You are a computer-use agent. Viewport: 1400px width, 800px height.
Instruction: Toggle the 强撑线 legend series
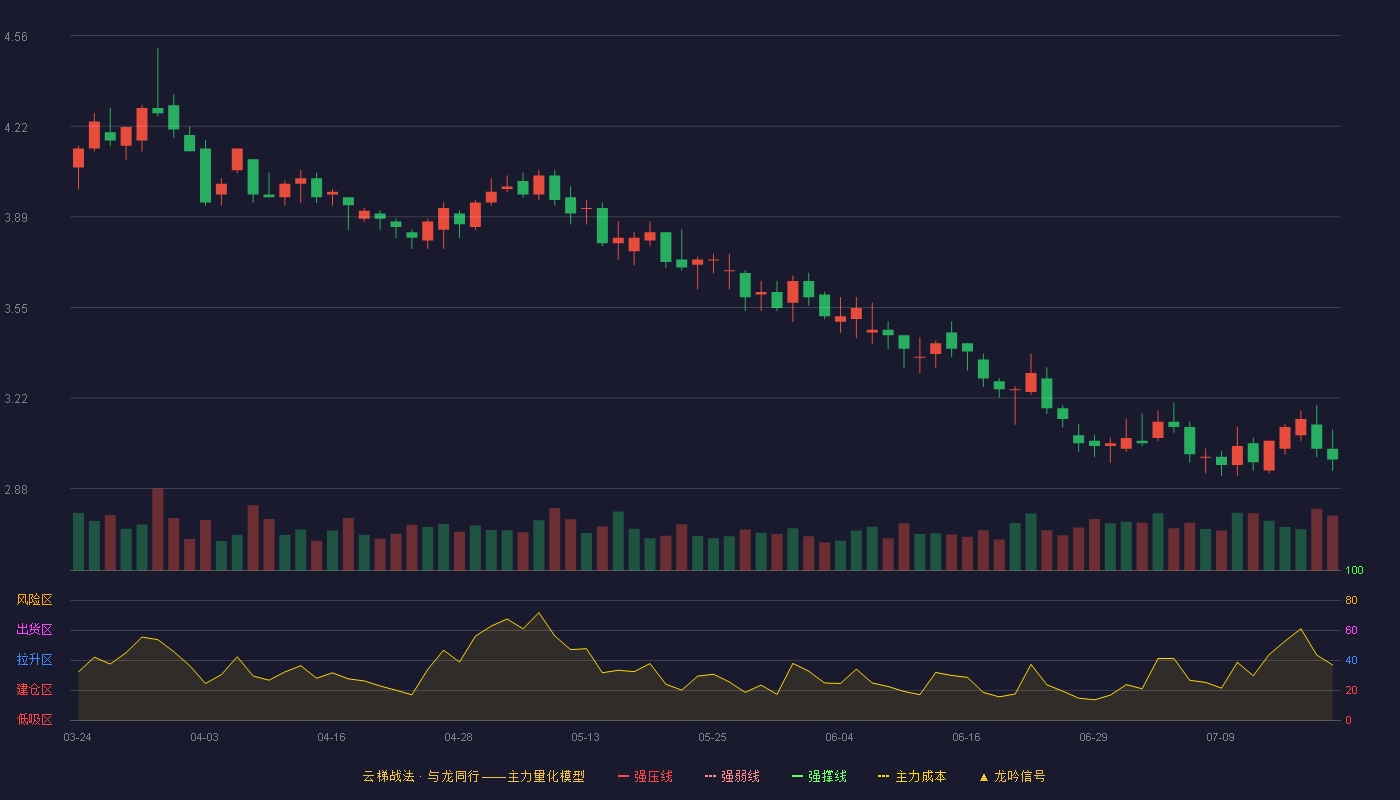[x=827, y=776]
